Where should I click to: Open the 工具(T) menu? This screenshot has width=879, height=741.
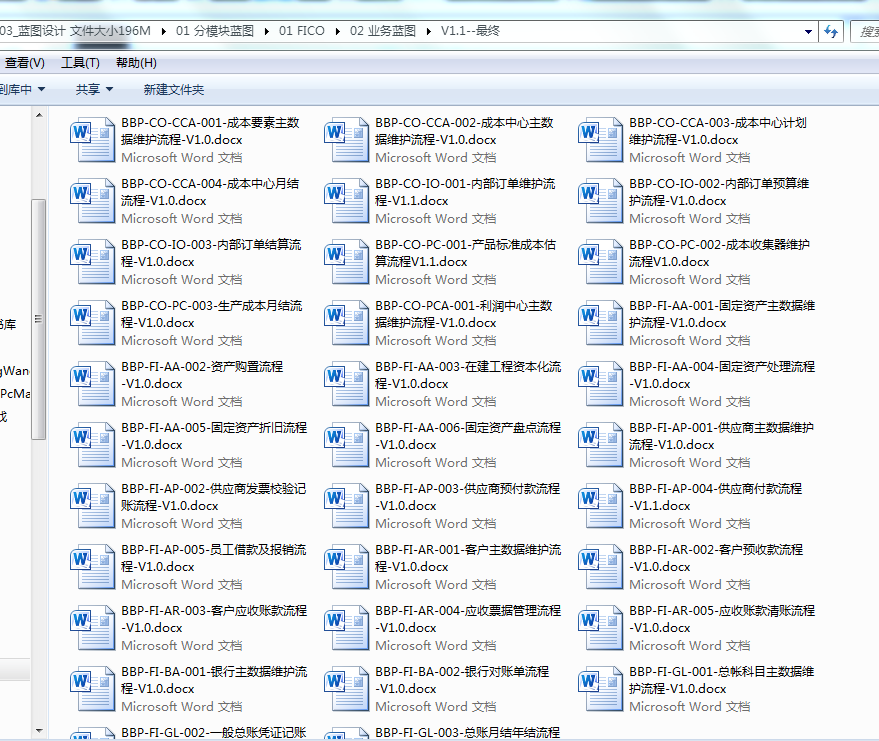(80, 63)
